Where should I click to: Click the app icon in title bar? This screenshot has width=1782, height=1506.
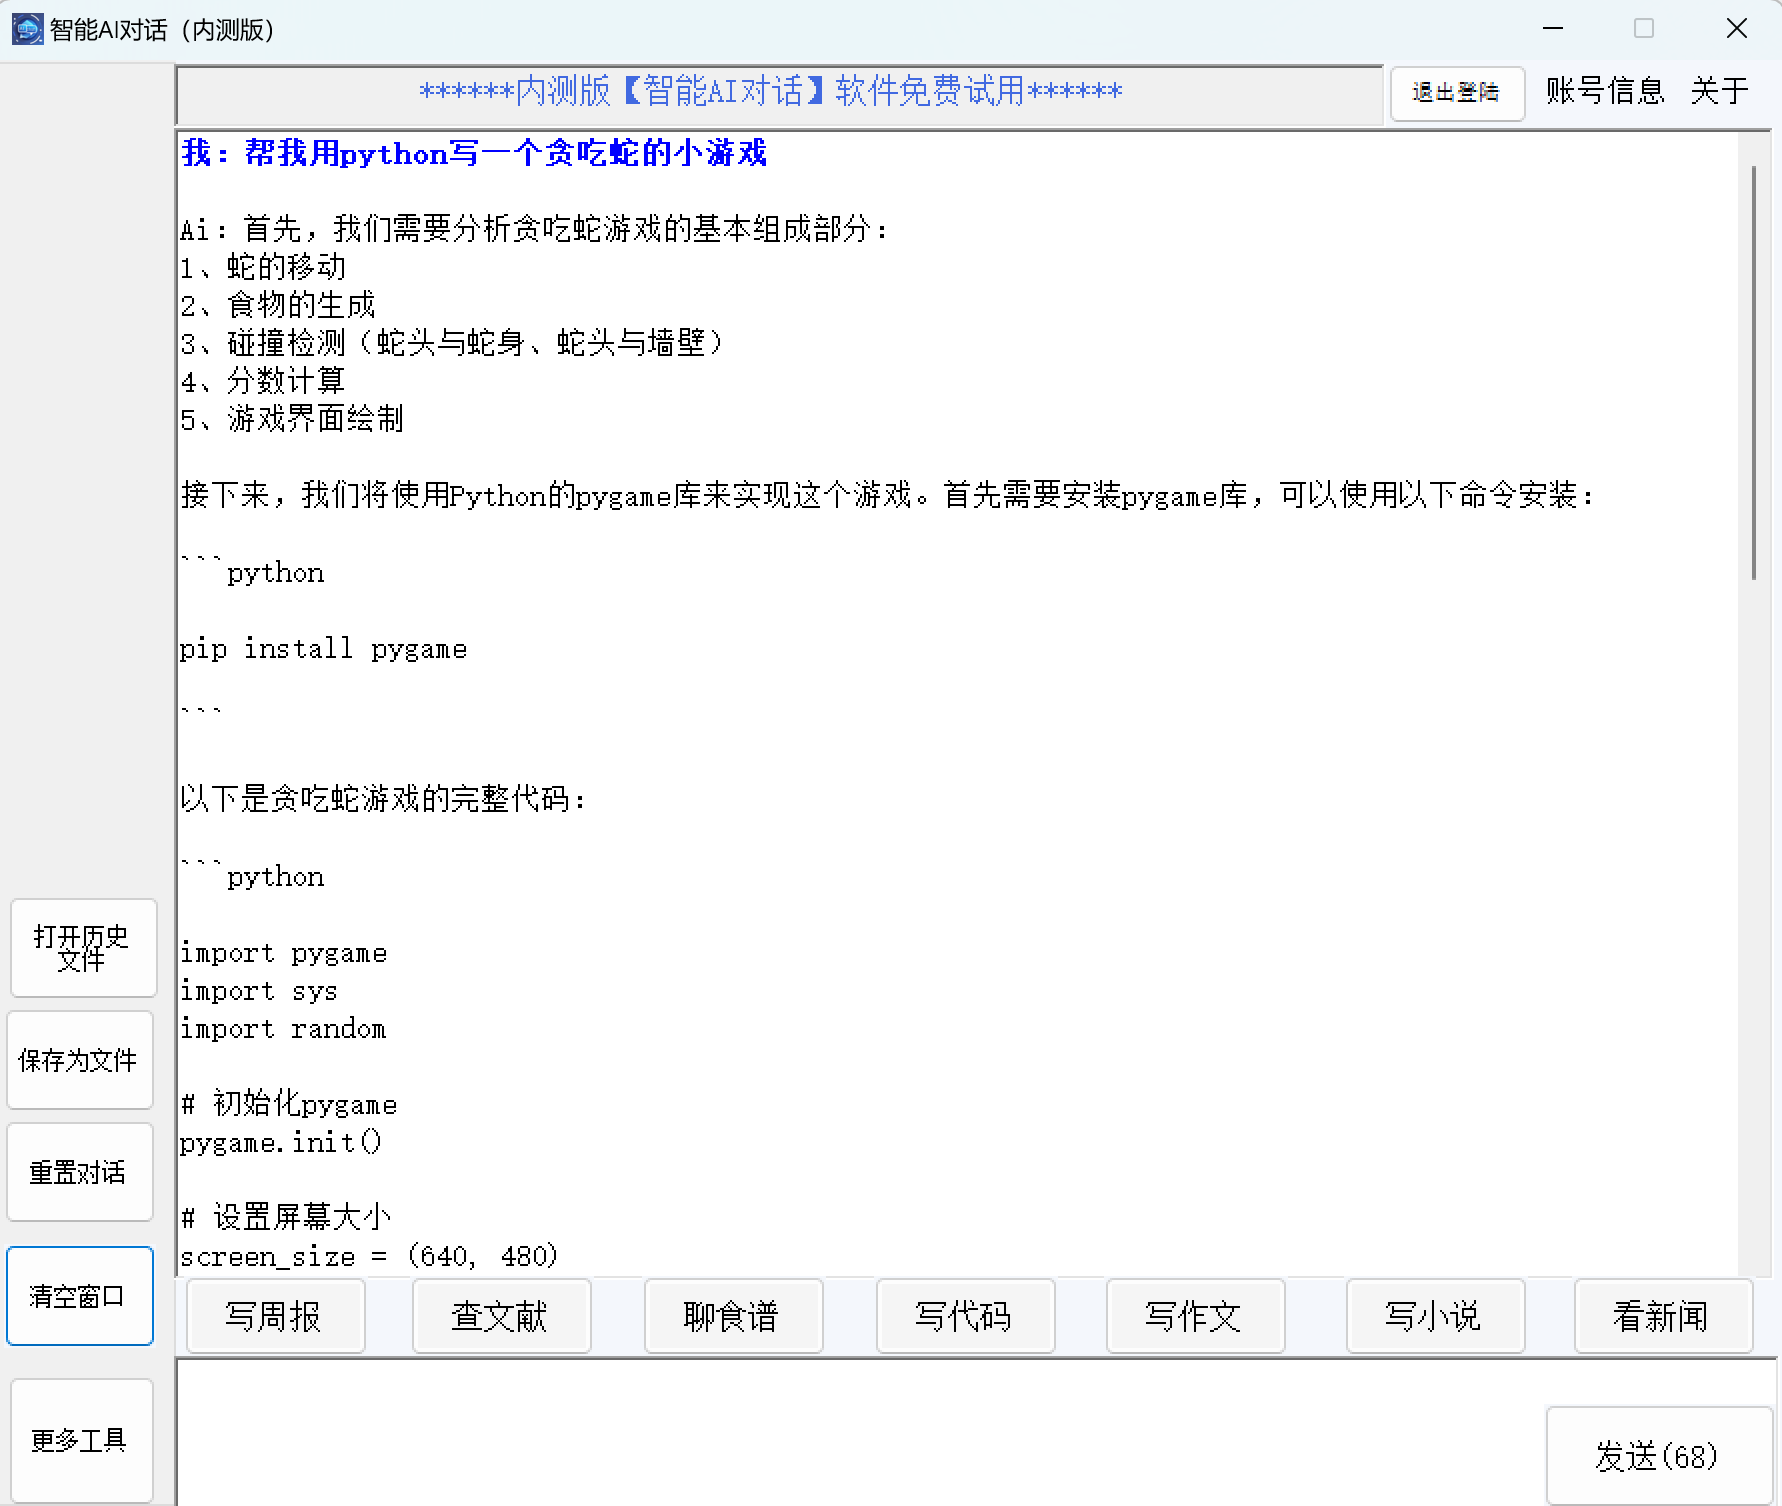pyautogui.click(x=26, y=29)
